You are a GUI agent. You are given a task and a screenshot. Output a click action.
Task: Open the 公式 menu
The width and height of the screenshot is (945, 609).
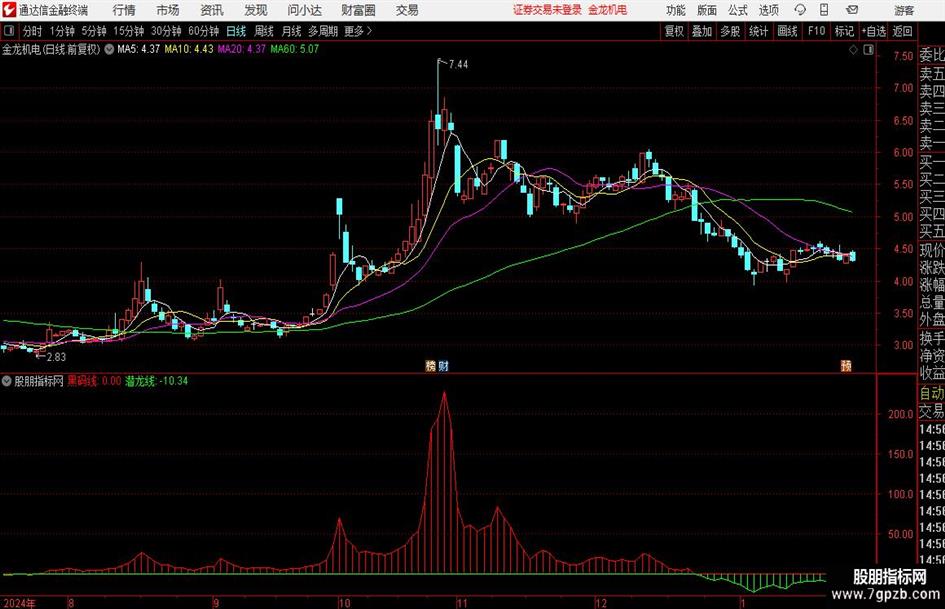[737, 10]
